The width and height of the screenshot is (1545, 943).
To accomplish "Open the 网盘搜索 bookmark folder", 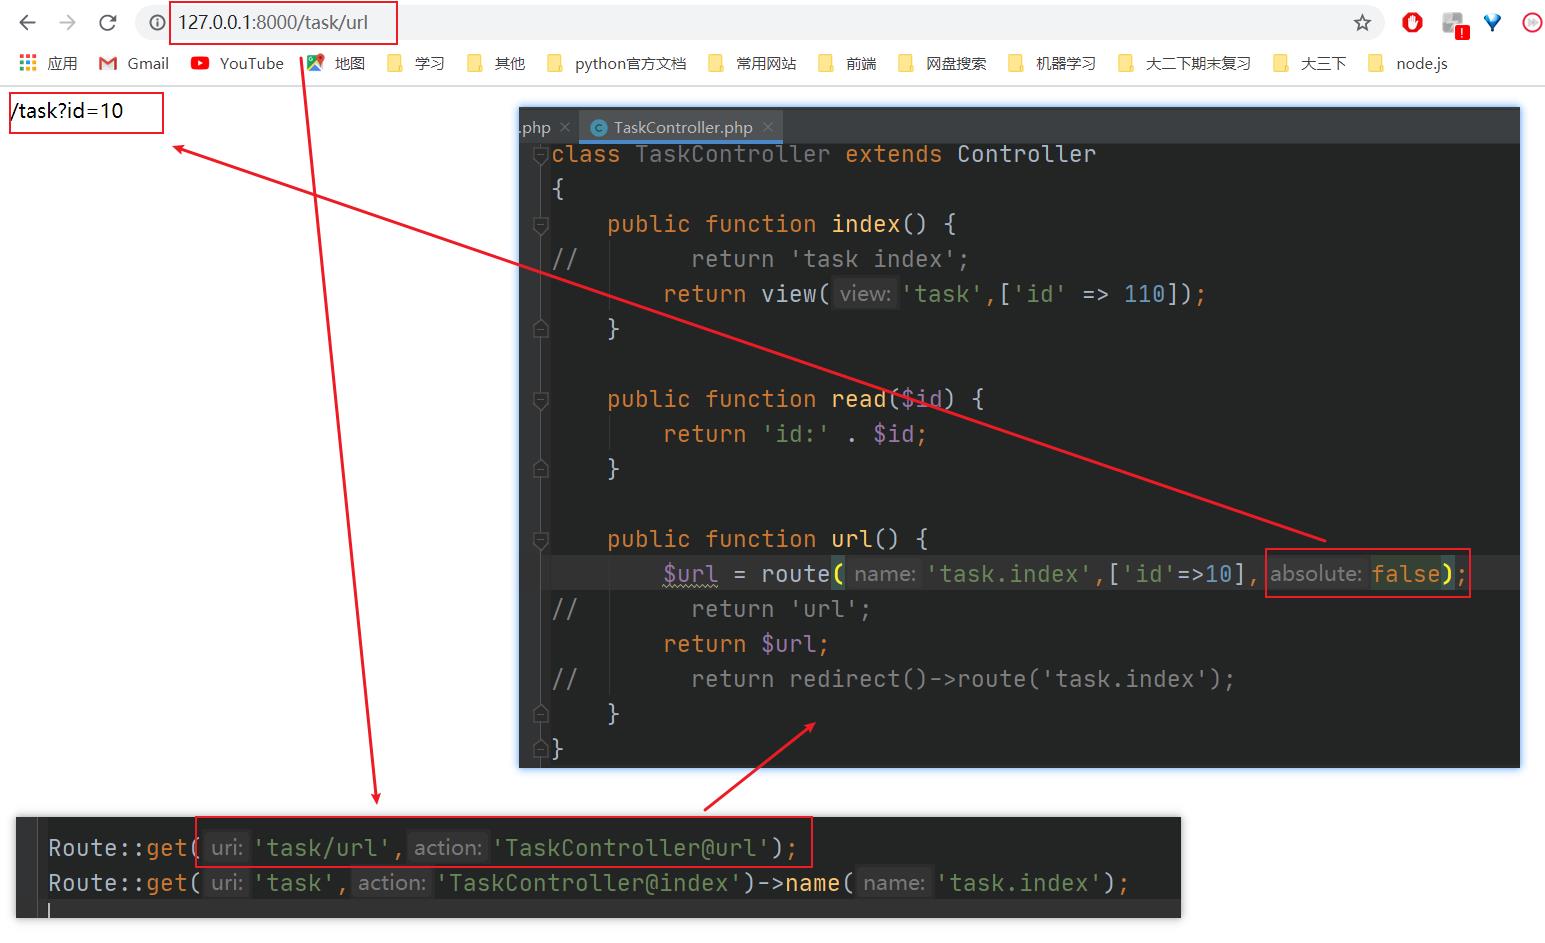I will (x=941, y=63).
